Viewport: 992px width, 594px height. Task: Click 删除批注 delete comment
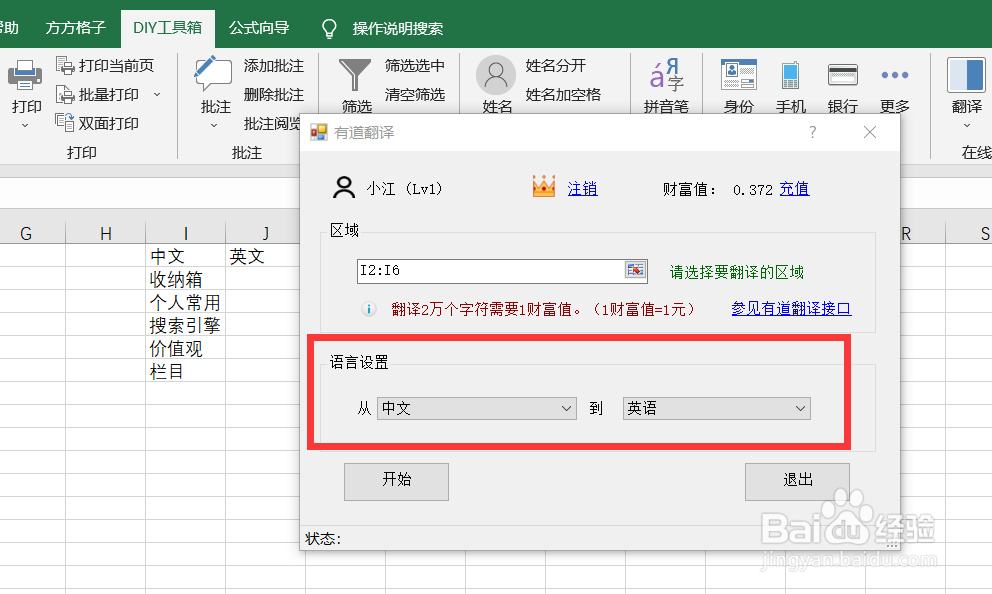pyautogui.click(x=273, y=95)
